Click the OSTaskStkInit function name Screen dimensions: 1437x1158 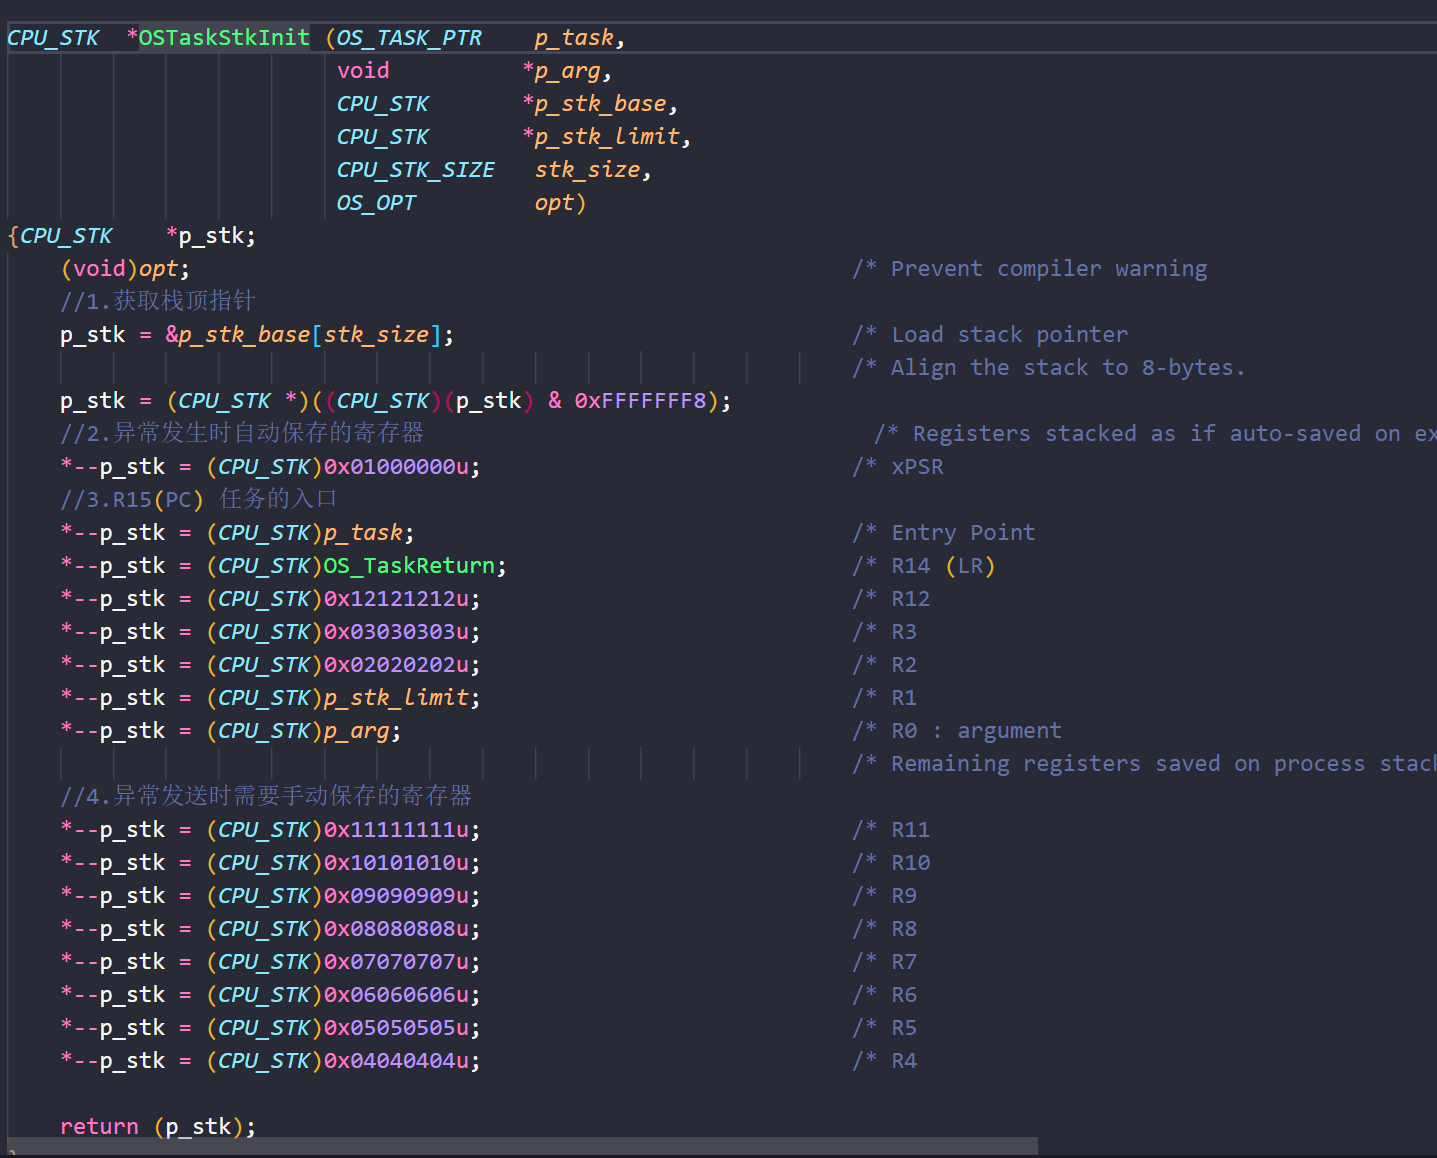point(224,38)
